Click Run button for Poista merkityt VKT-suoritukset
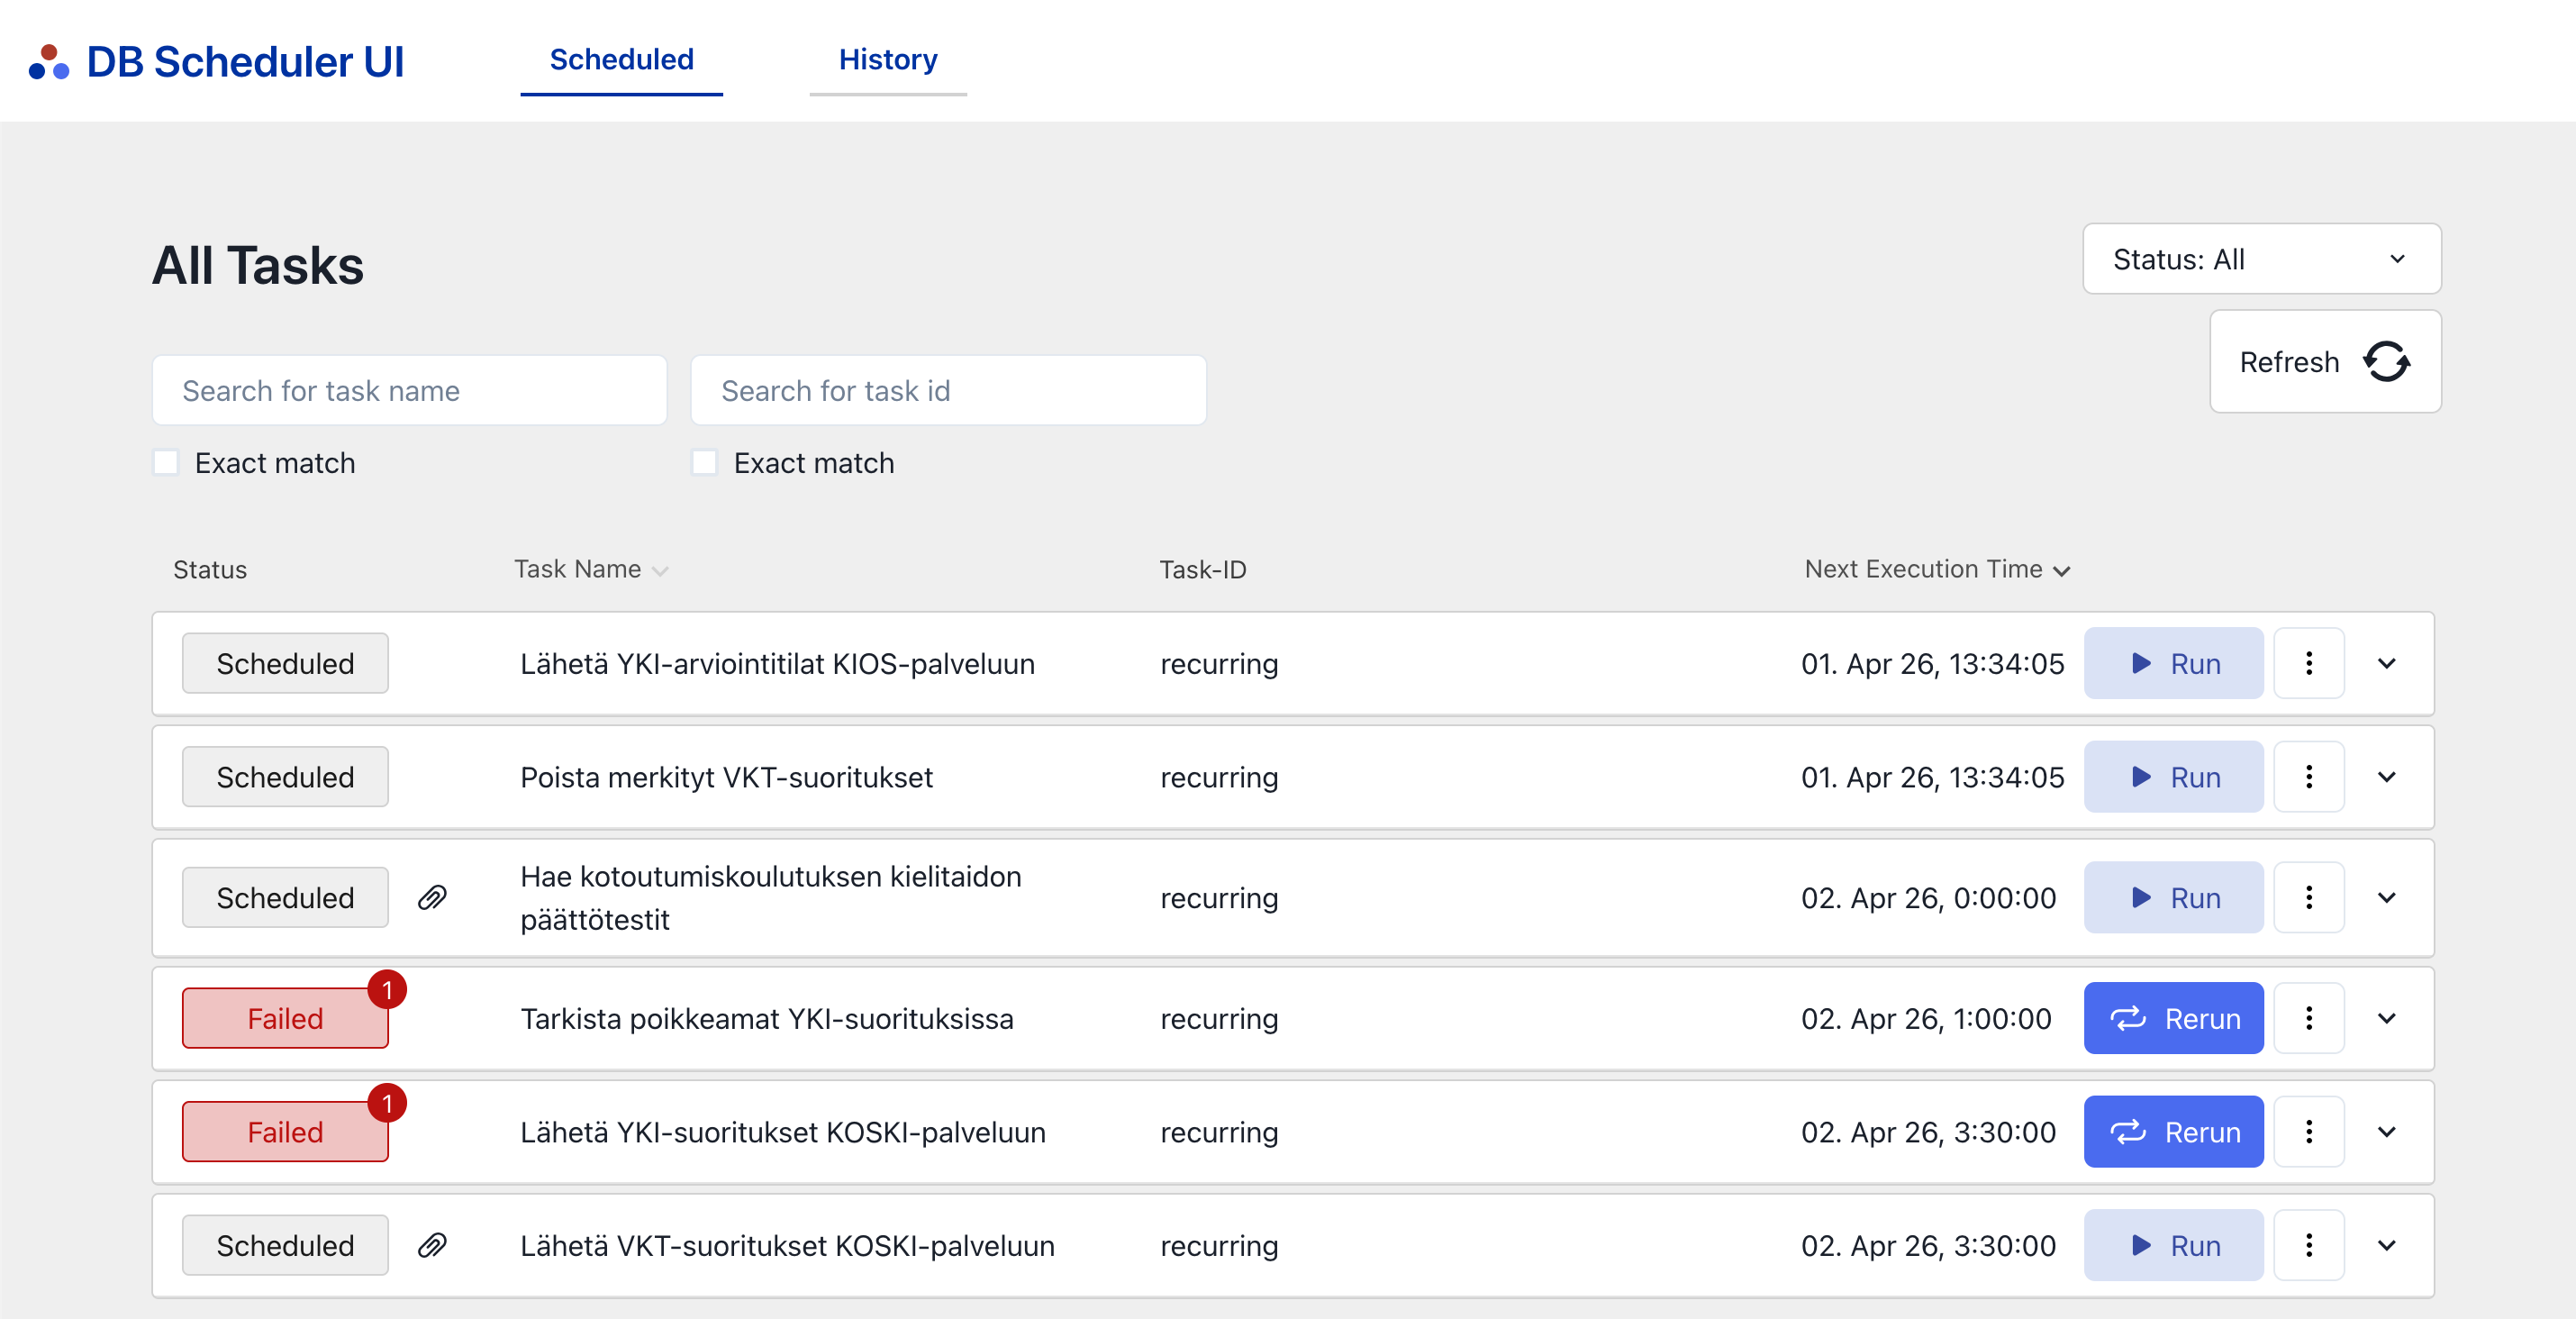 tap(2173, 777)
